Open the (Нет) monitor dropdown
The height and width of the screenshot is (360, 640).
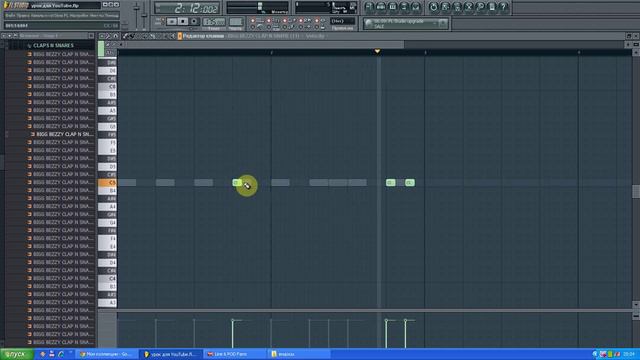(342, 21)
